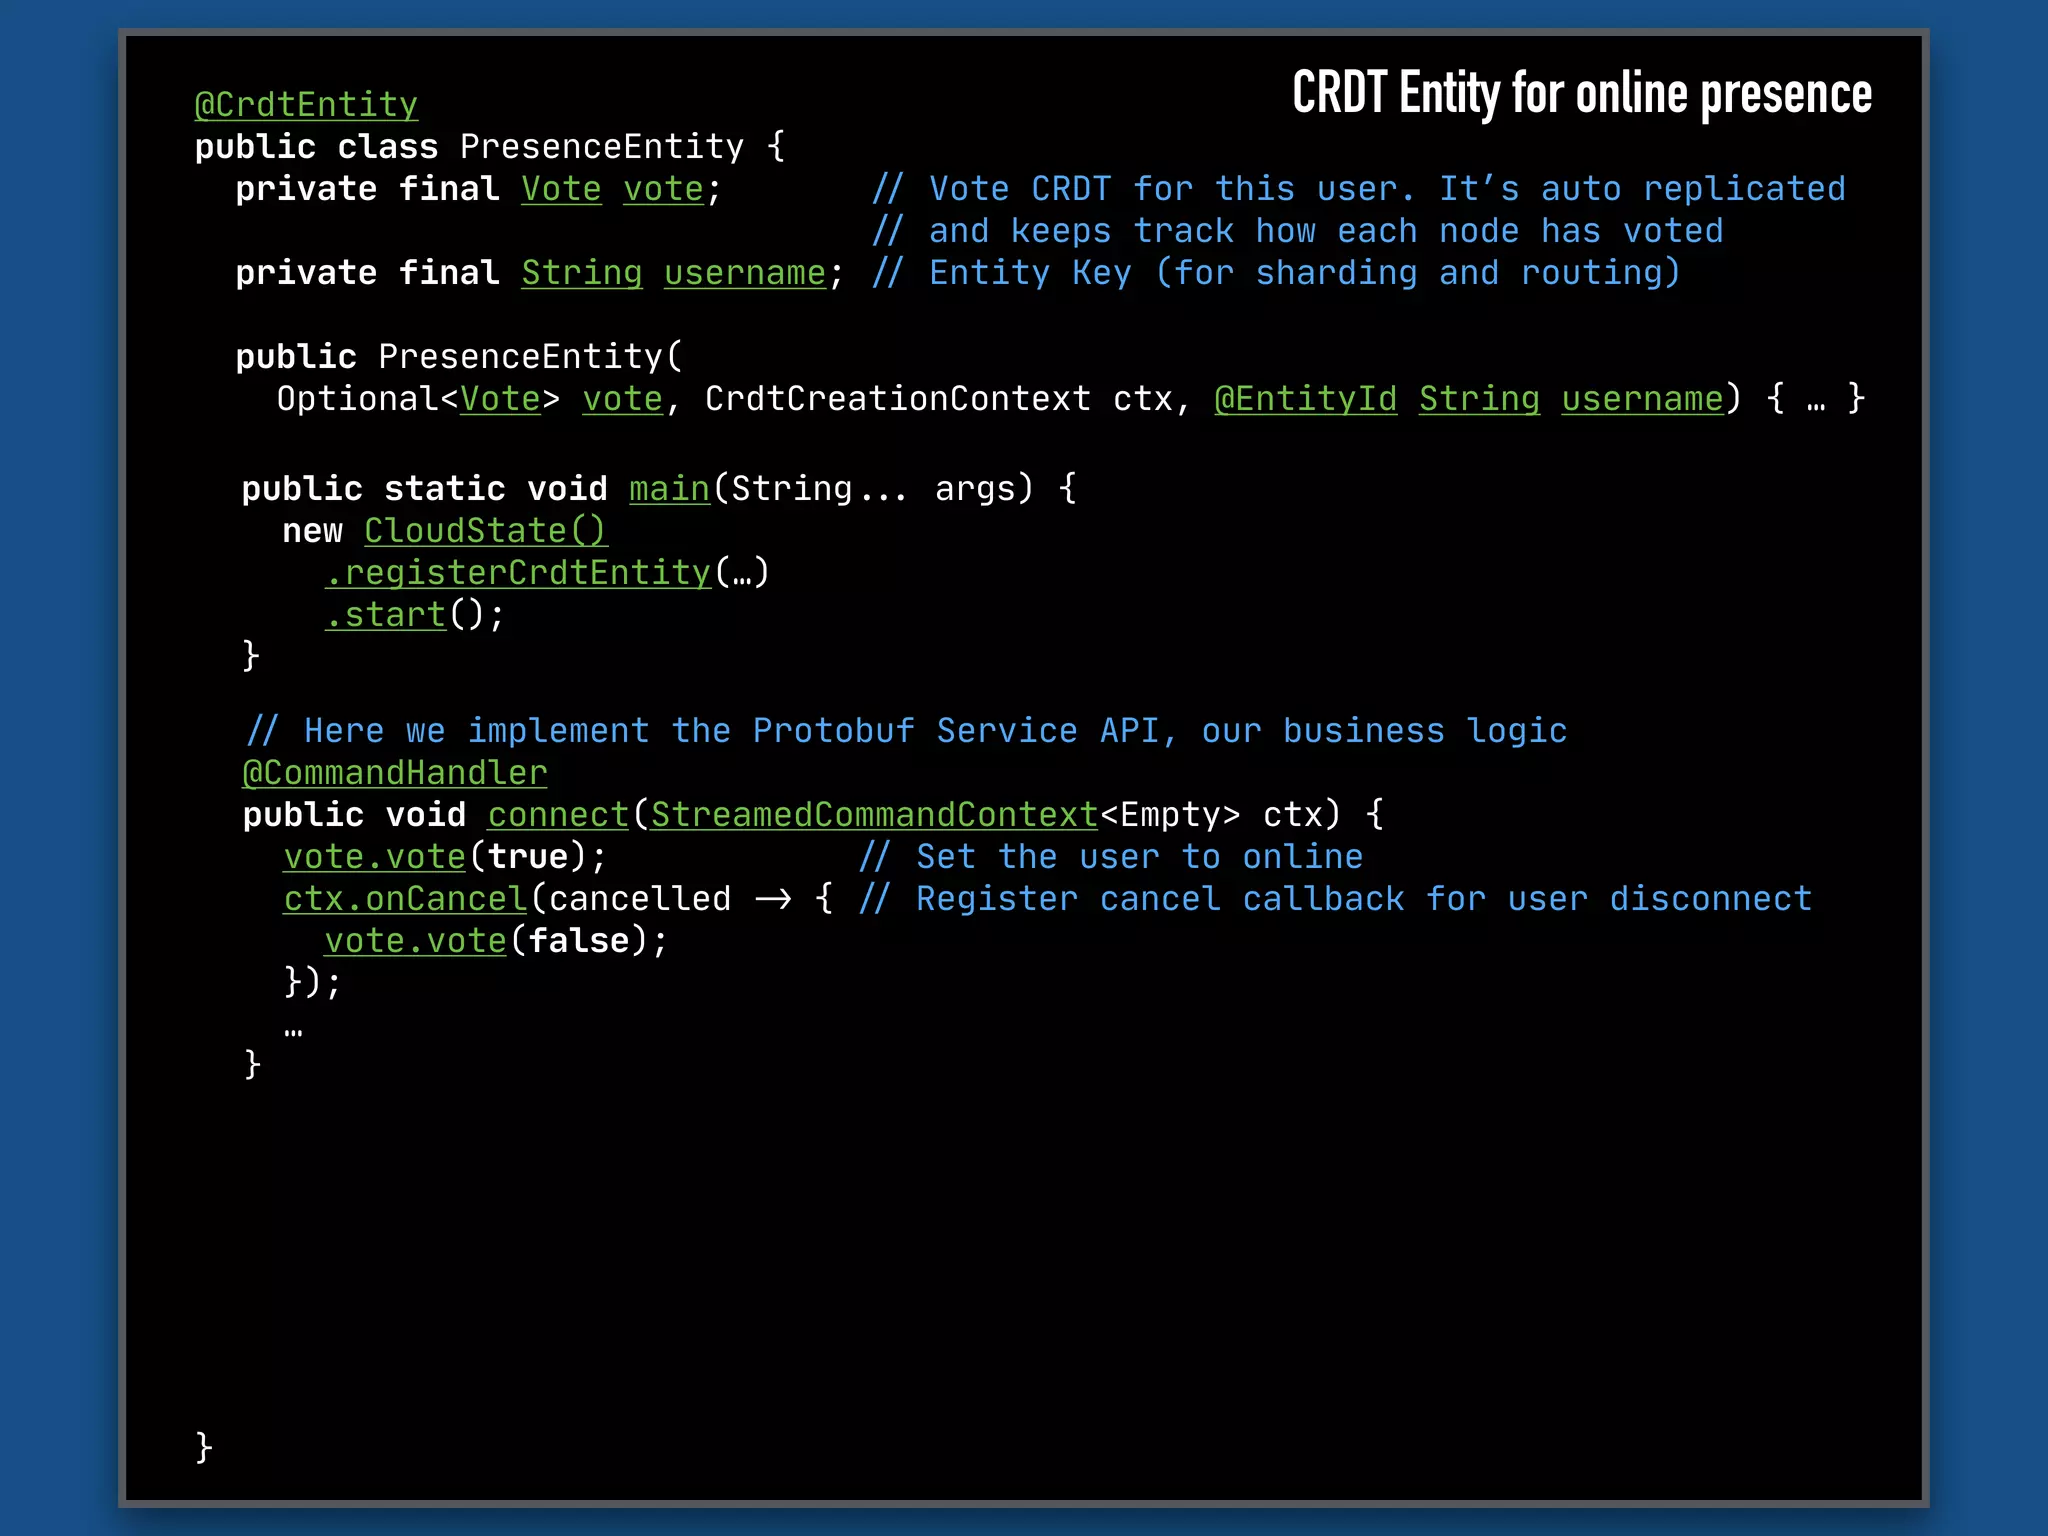Click '.registerCrdtEntity(…)' call
Screen dimensions: 2048x1536
(x=547, y=573)
